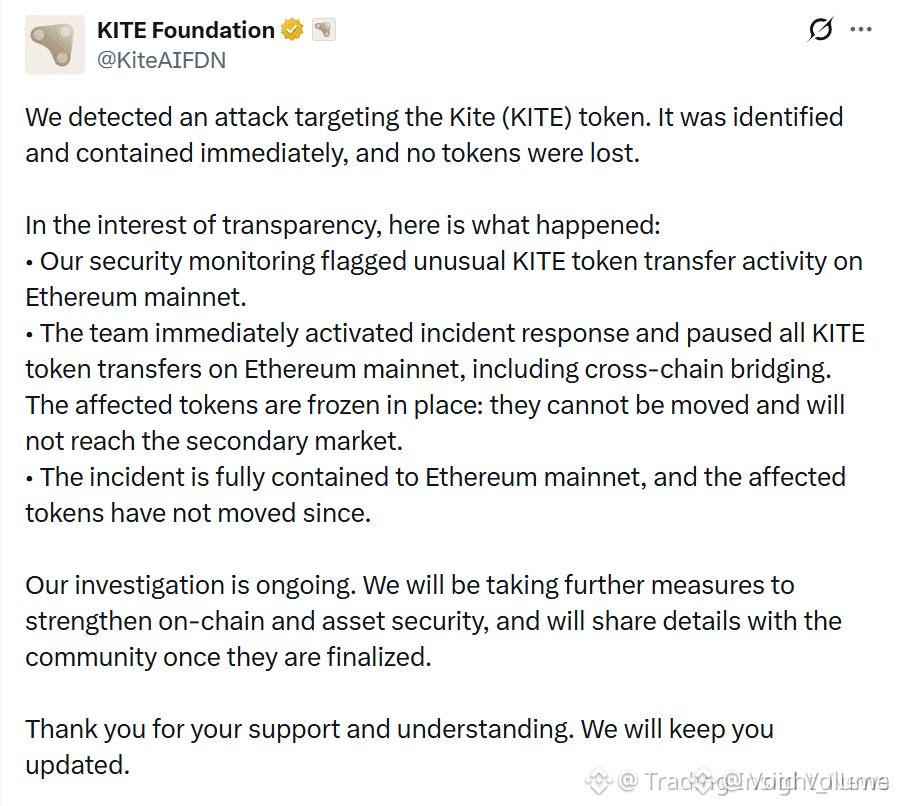Click the KITE Foundation display name

click(186, 30)
